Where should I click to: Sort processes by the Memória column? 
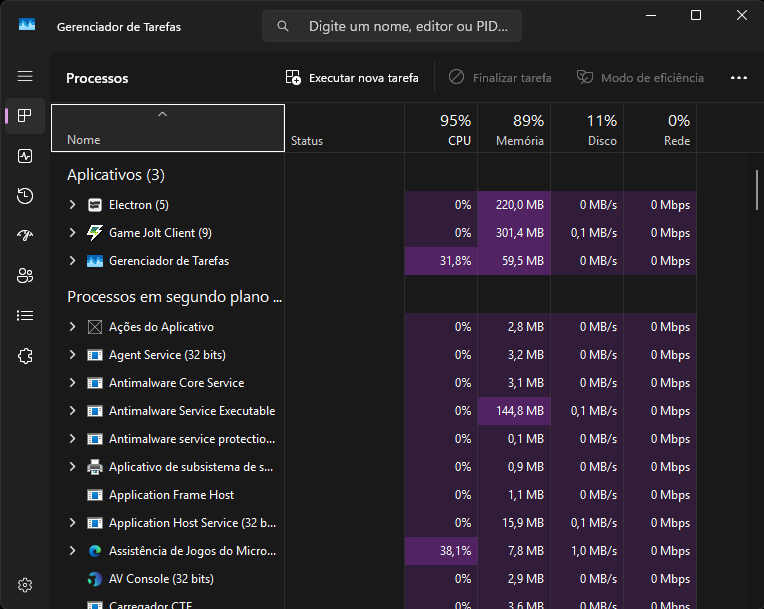(514, 130)
